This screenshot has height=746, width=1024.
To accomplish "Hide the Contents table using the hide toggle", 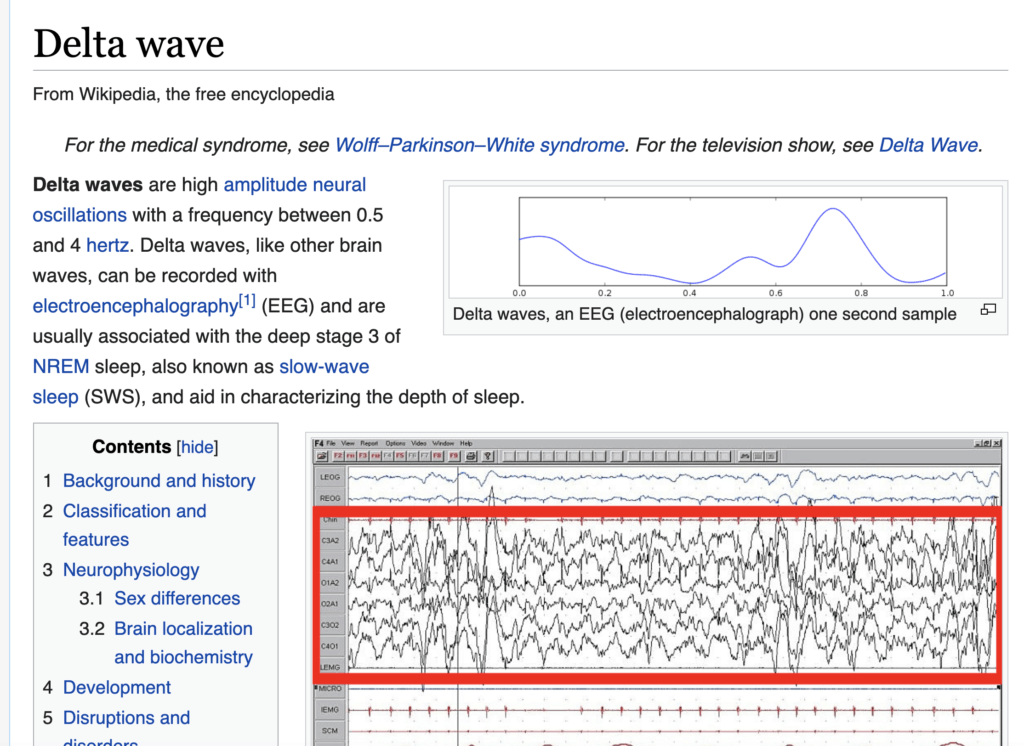I will (x=197, y=447).
